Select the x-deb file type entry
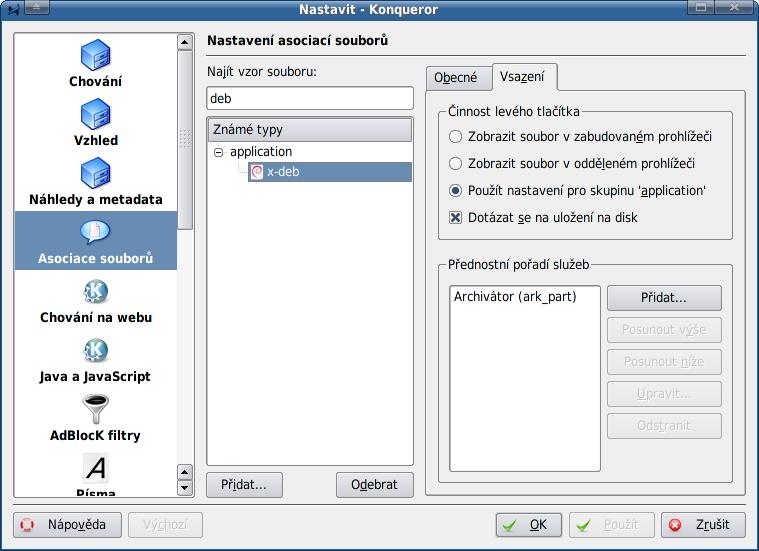The image size is (759, 551). [330, 171]
